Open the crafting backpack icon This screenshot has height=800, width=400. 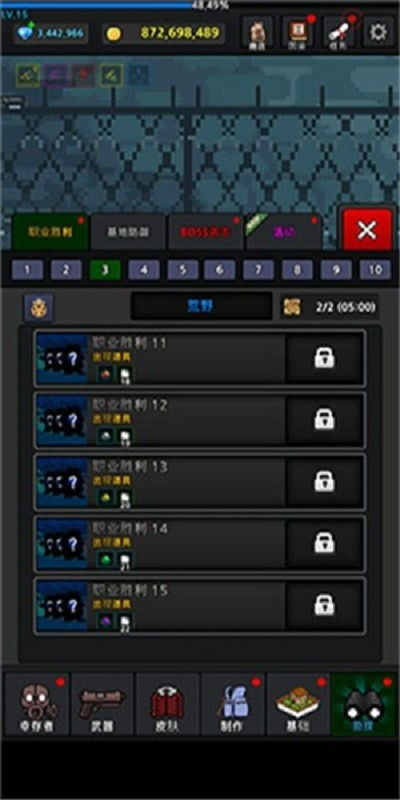[x=233, y=704]
